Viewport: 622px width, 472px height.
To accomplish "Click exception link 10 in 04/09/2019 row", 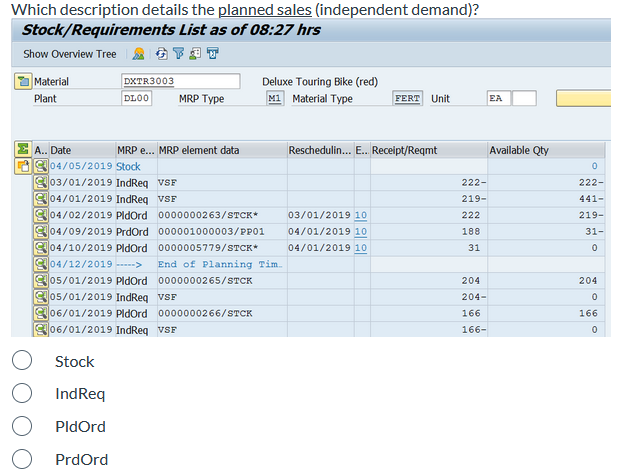I will 361,232.
